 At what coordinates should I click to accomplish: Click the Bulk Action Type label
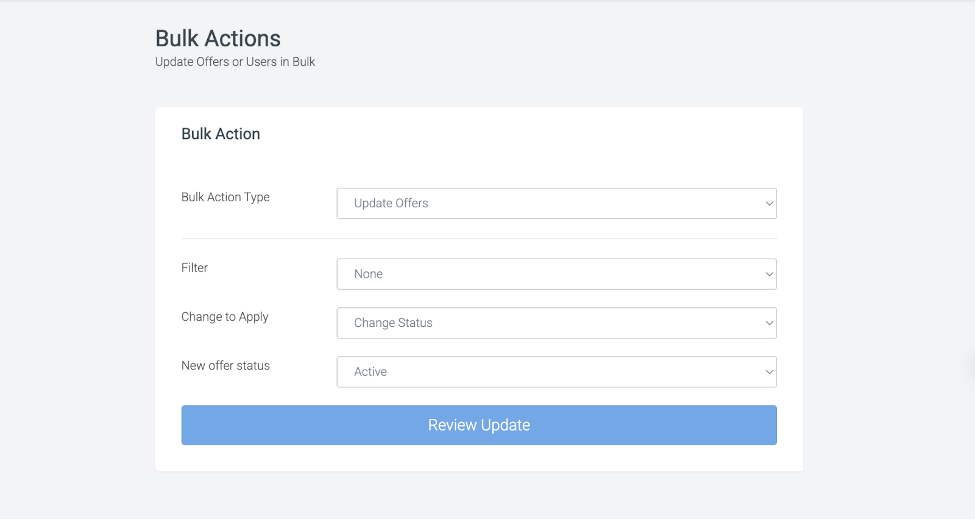pos(225,197)
